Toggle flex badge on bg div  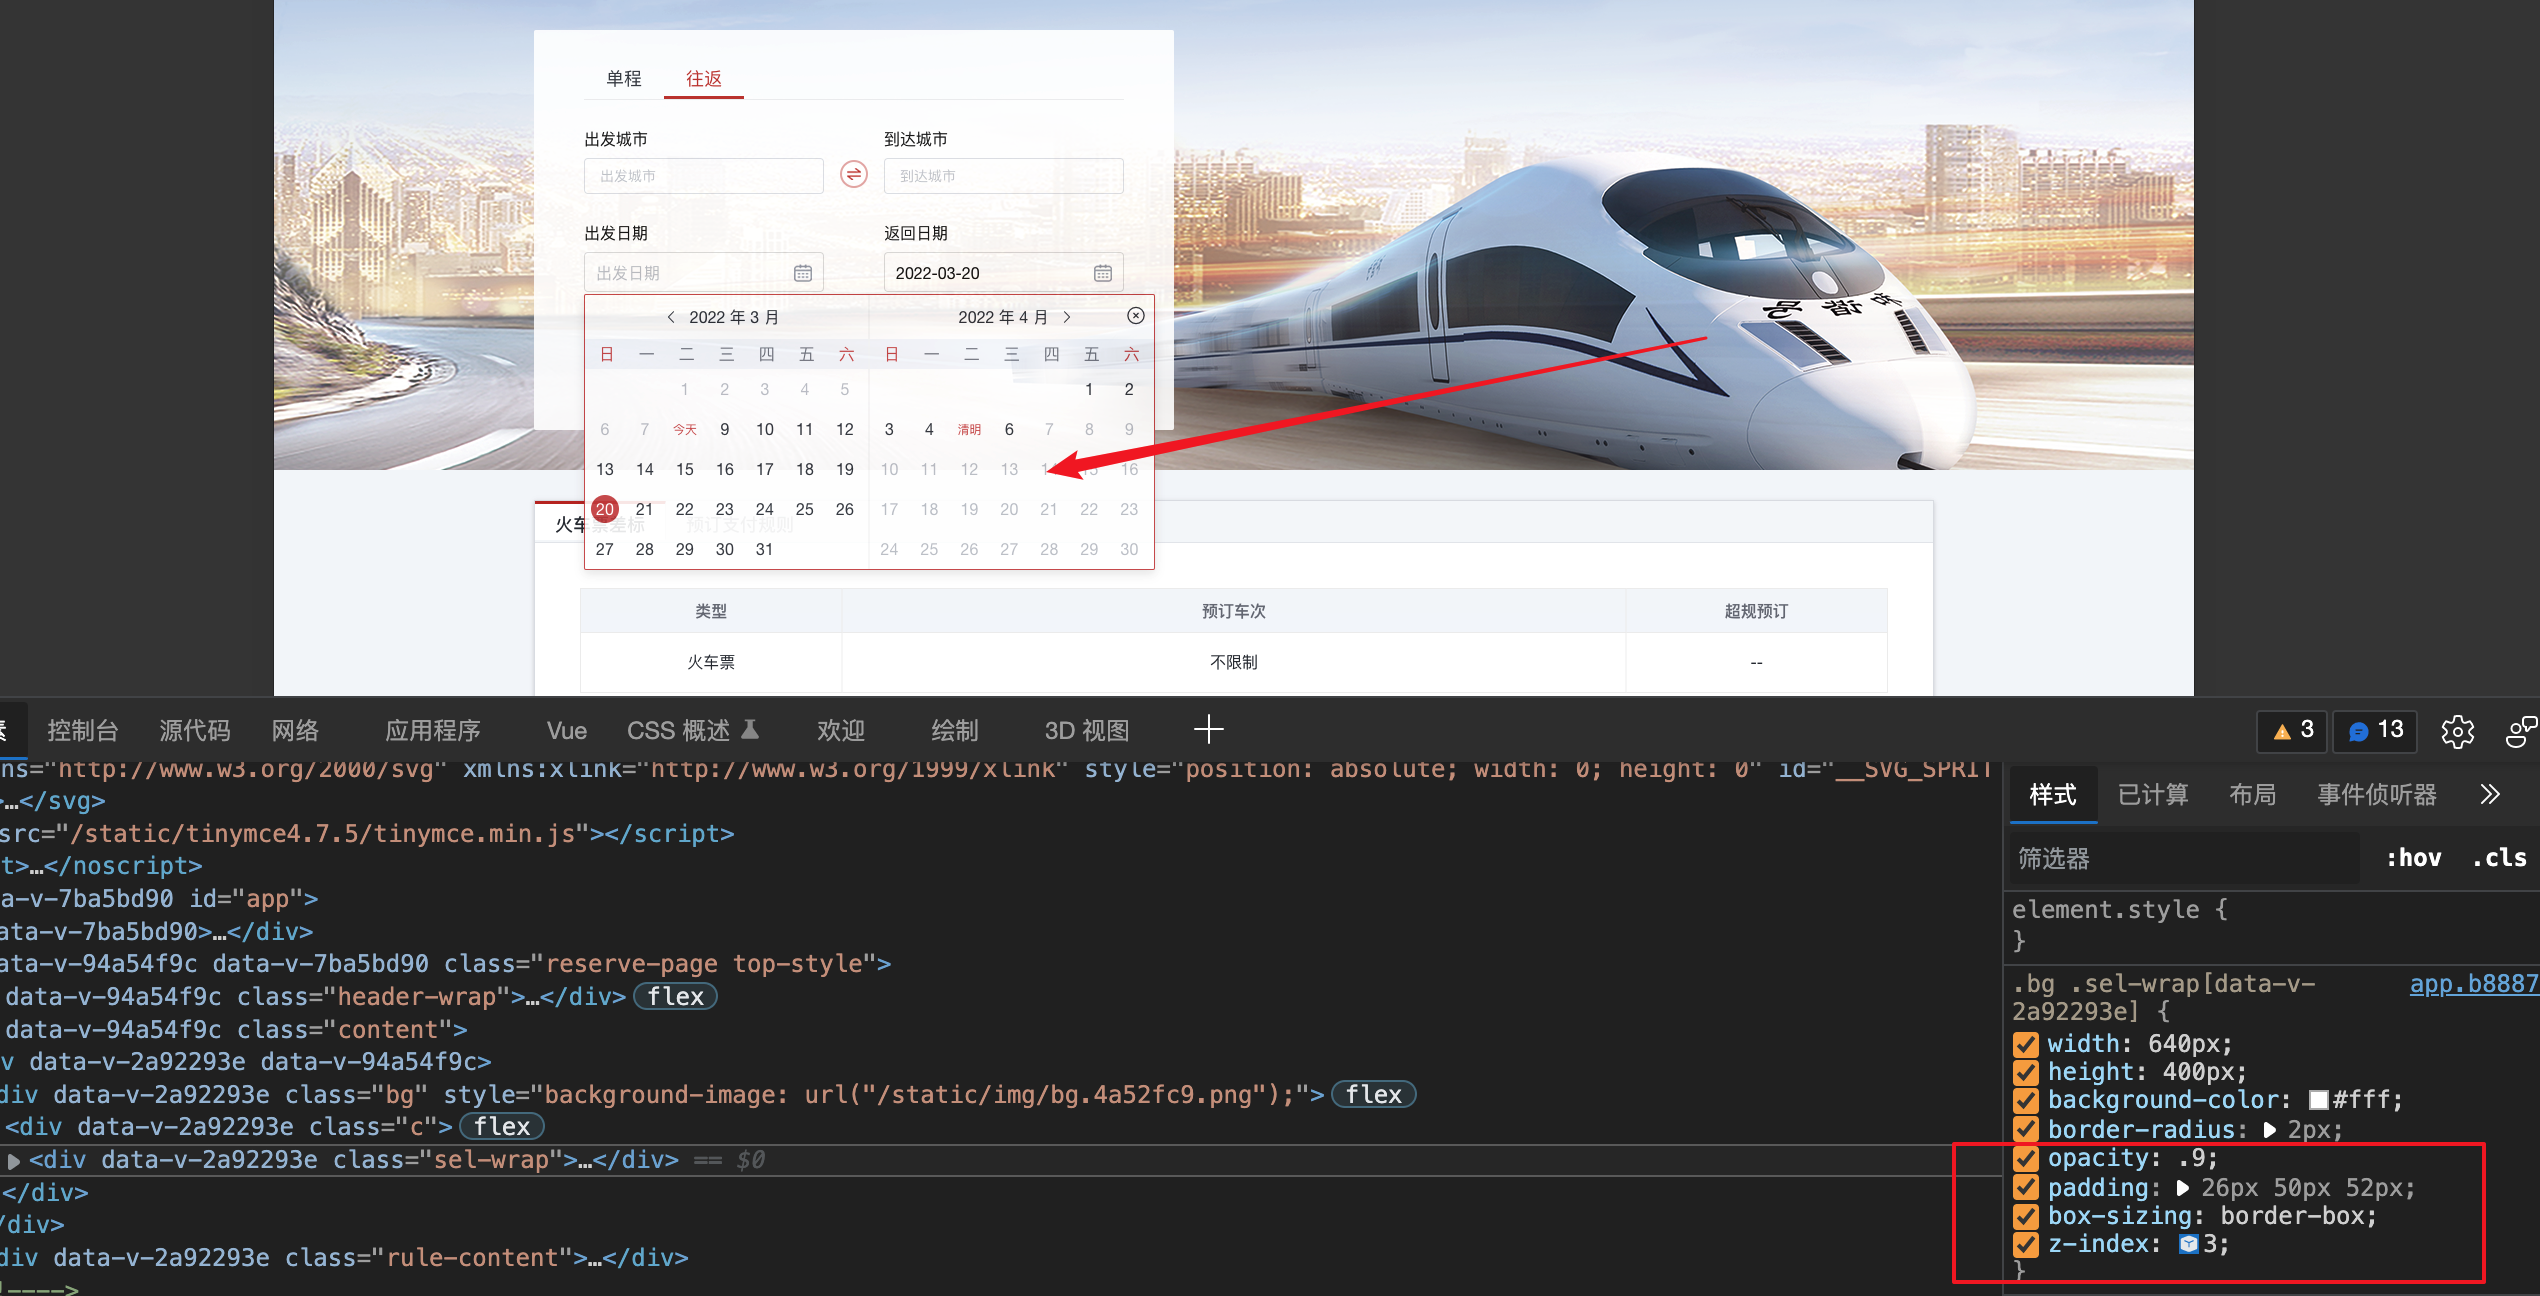pos(1373,1095)
